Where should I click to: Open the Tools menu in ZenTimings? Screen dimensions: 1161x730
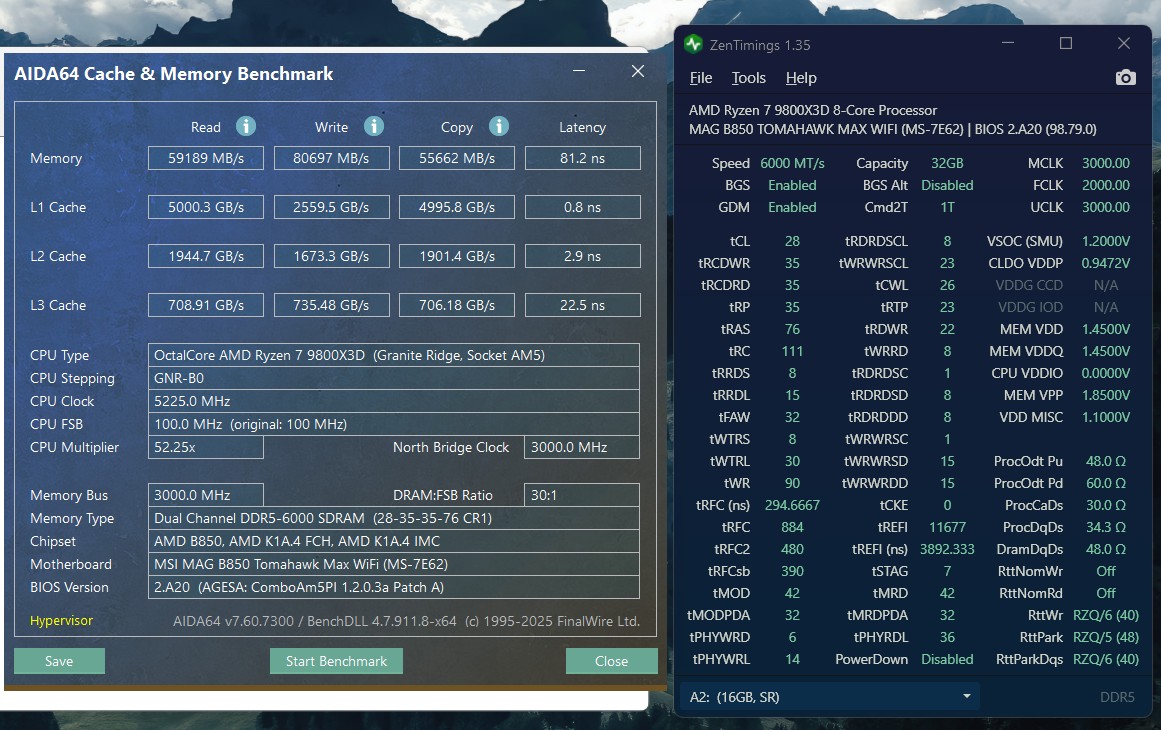coord(749,78)
